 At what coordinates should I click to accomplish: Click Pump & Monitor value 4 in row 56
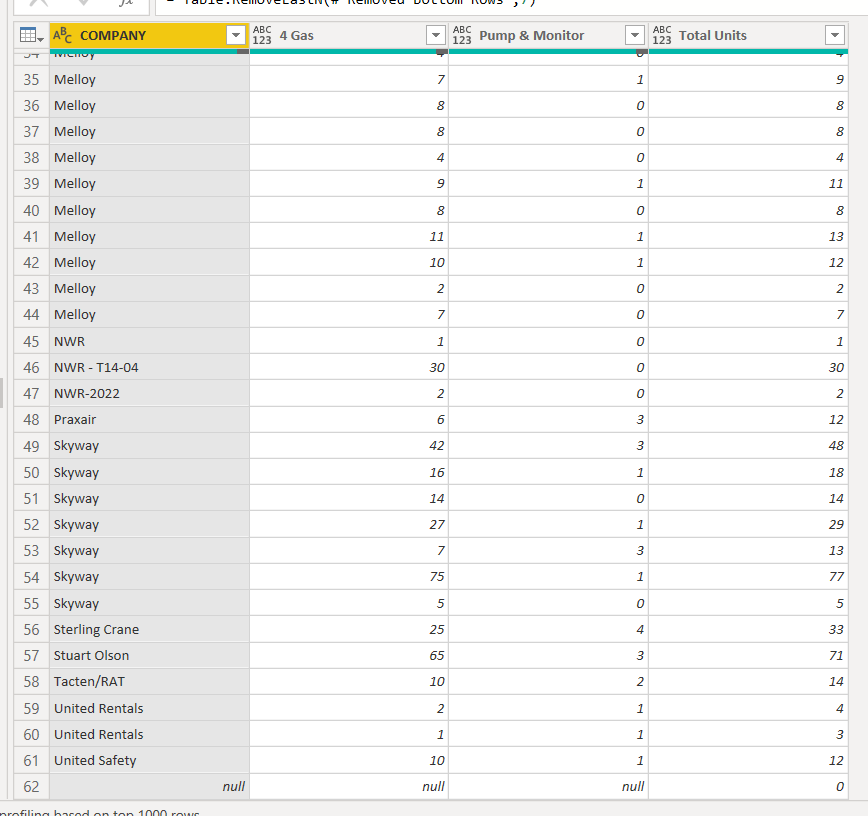click(x=549, y=629)
